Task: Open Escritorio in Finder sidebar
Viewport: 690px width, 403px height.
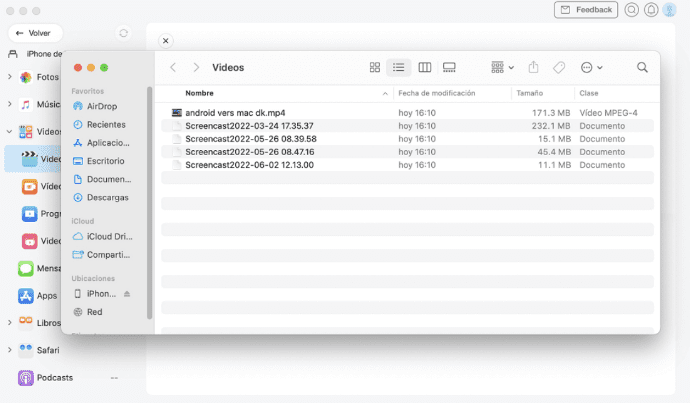Action: coord(101,161)
